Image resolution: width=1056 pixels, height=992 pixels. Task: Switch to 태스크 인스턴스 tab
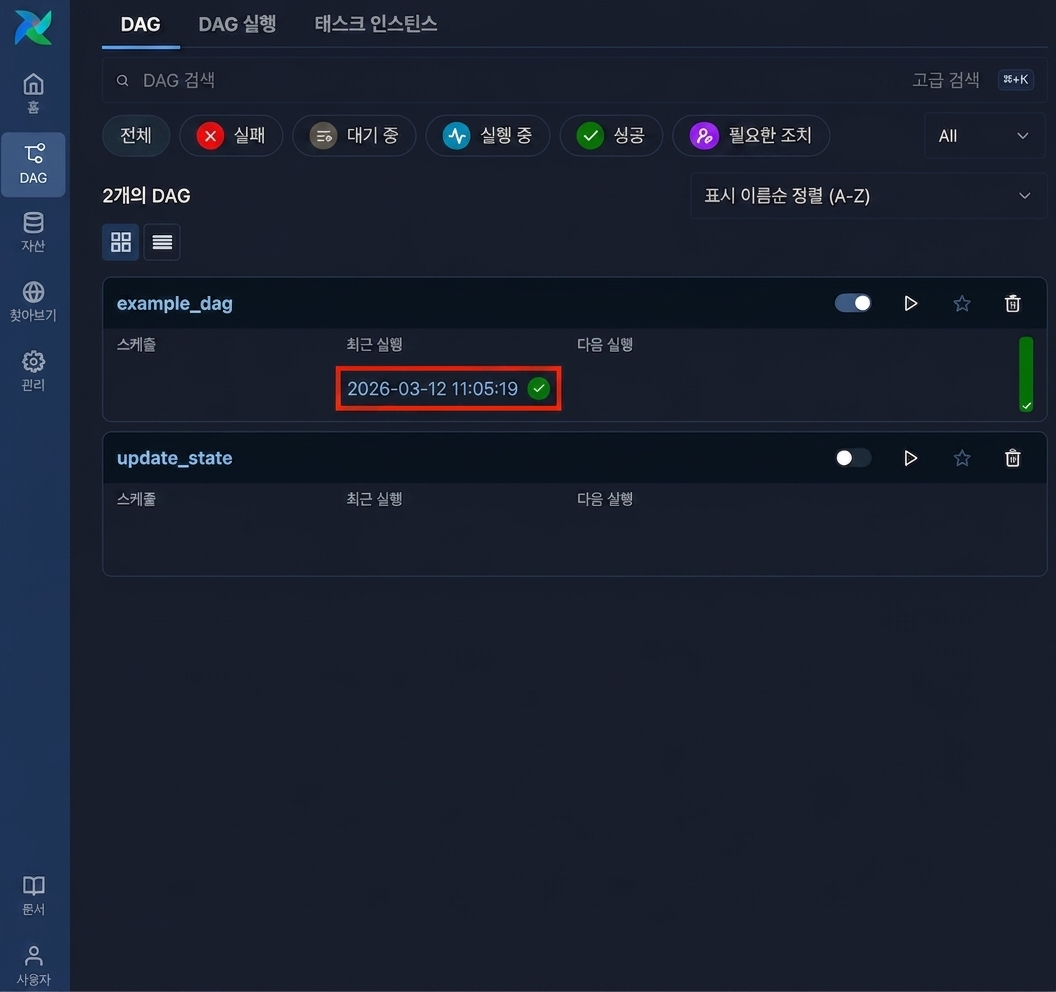click(376, 24)
